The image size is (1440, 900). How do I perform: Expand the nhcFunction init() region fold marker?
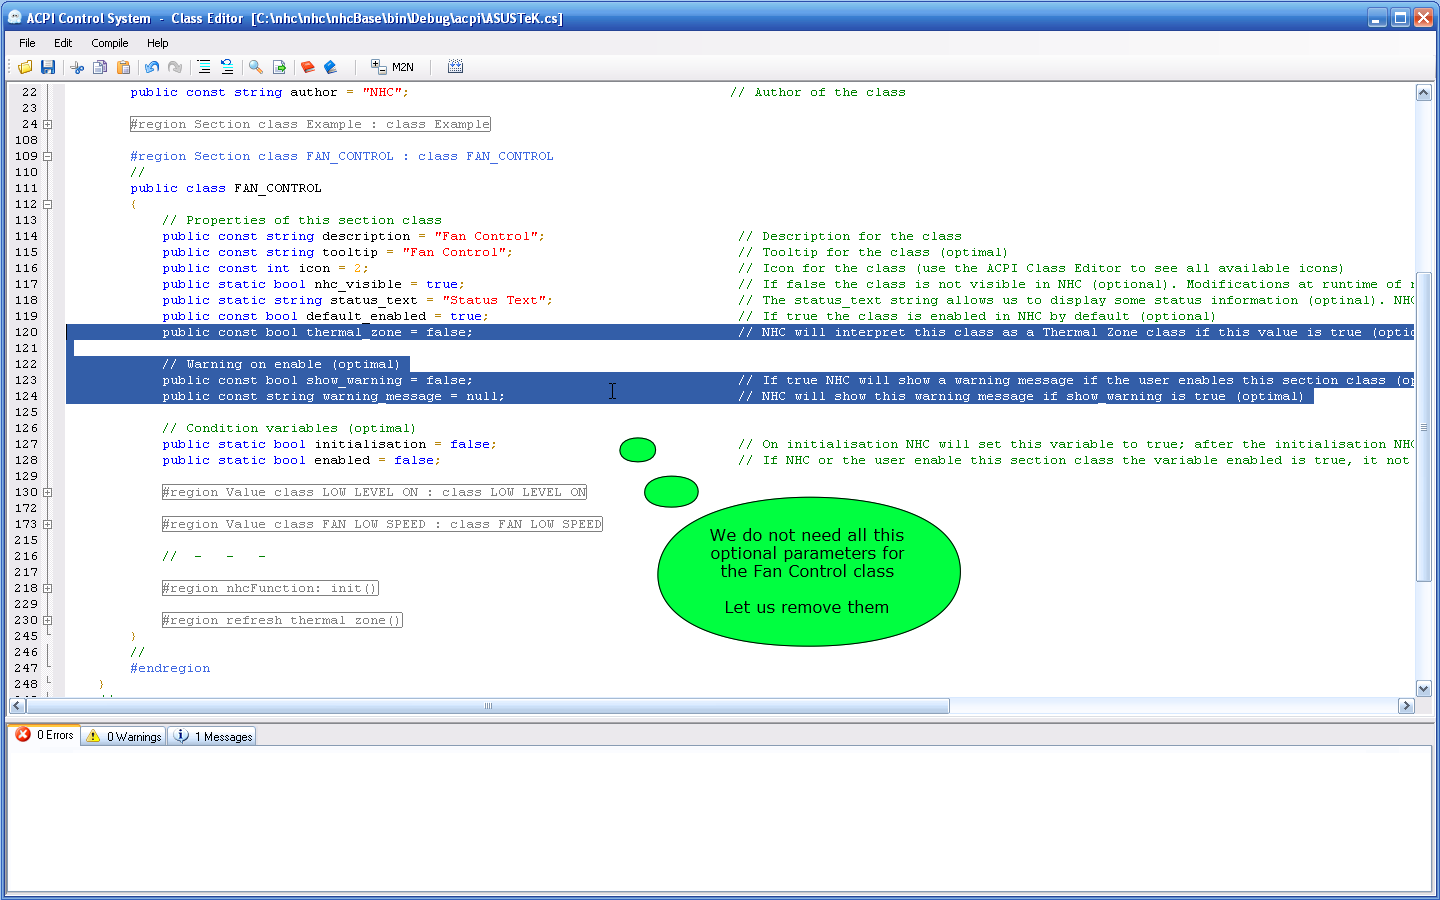pyautogui.click(x=47, y=589)
